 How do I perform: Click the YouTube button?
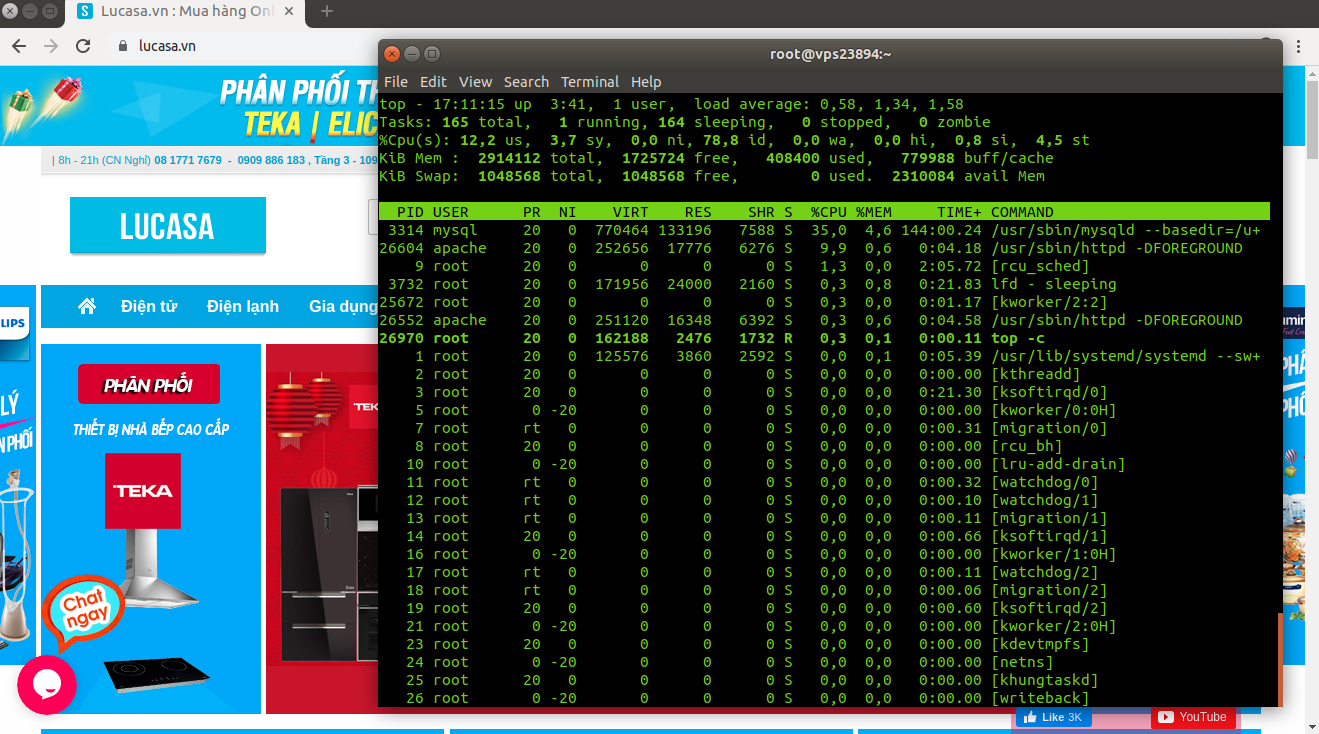pyautogui.click(x=1192, y=717)
